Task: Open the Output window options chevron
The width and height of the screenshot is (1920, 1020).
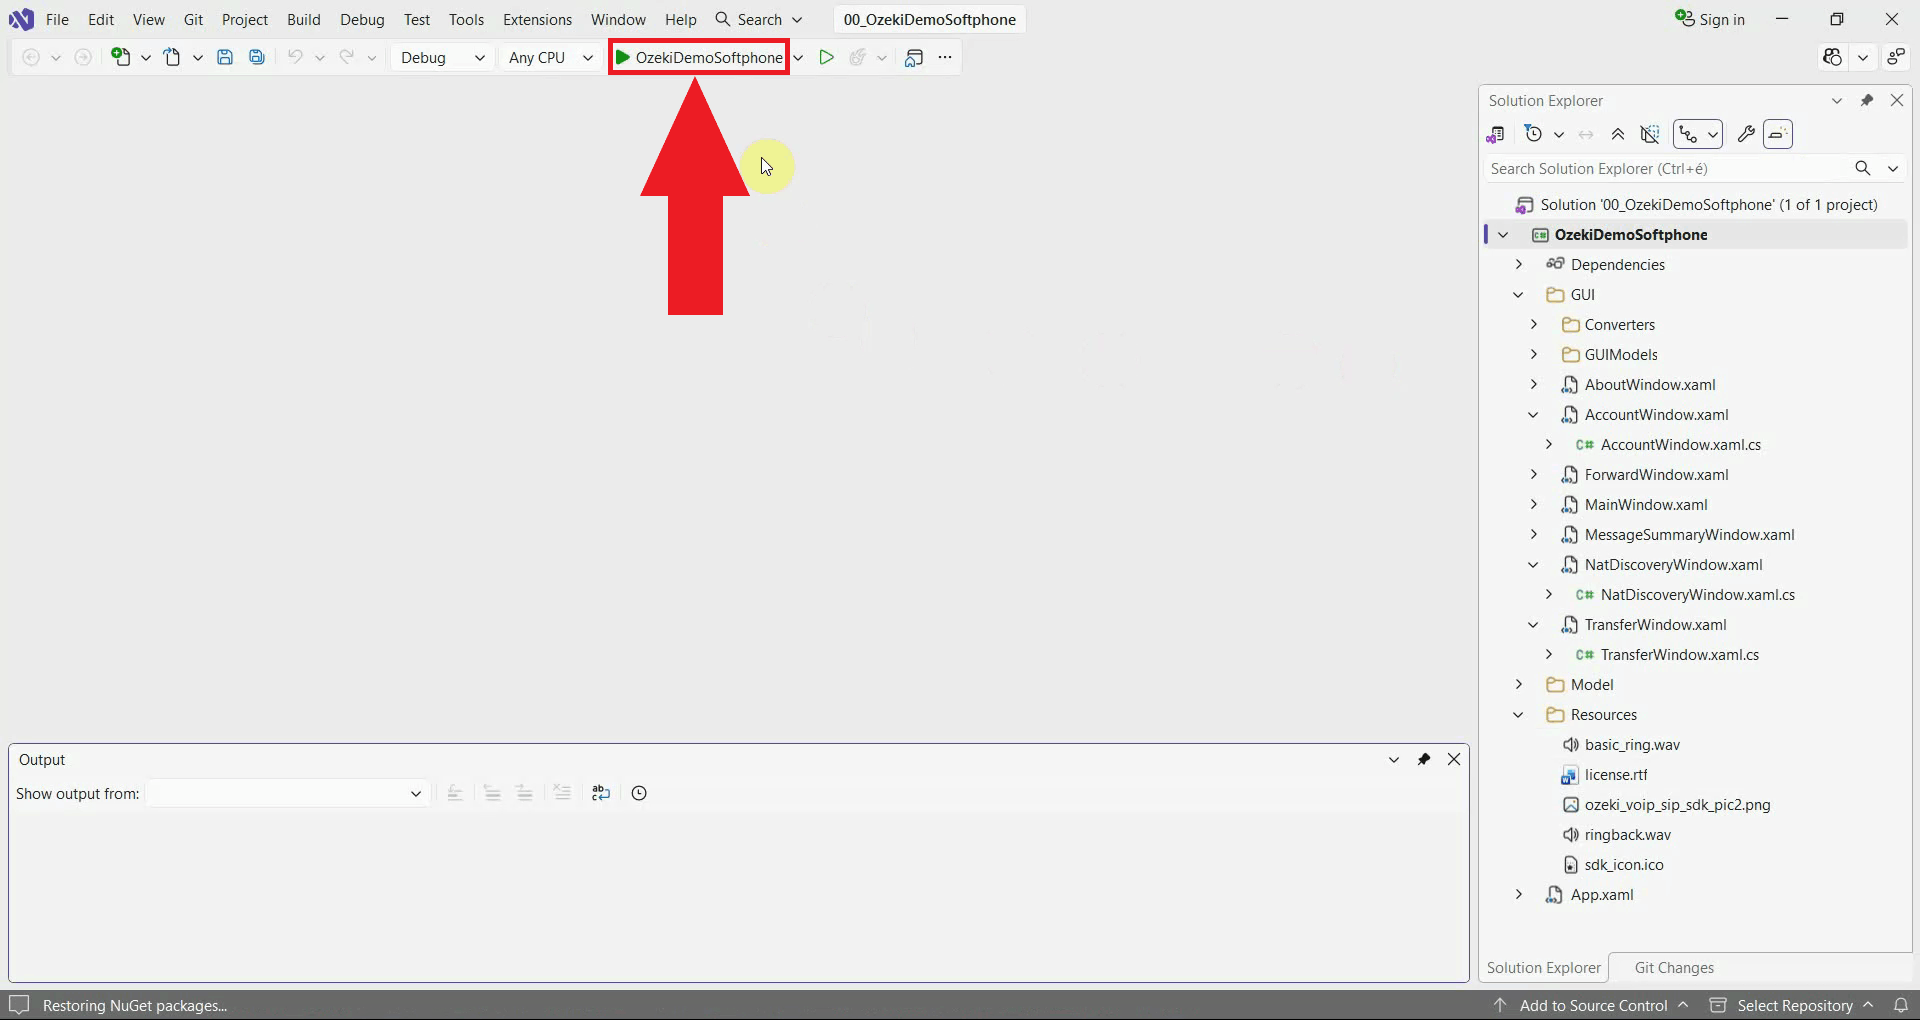Action: pyautogui.click(x=1394, y=759)
